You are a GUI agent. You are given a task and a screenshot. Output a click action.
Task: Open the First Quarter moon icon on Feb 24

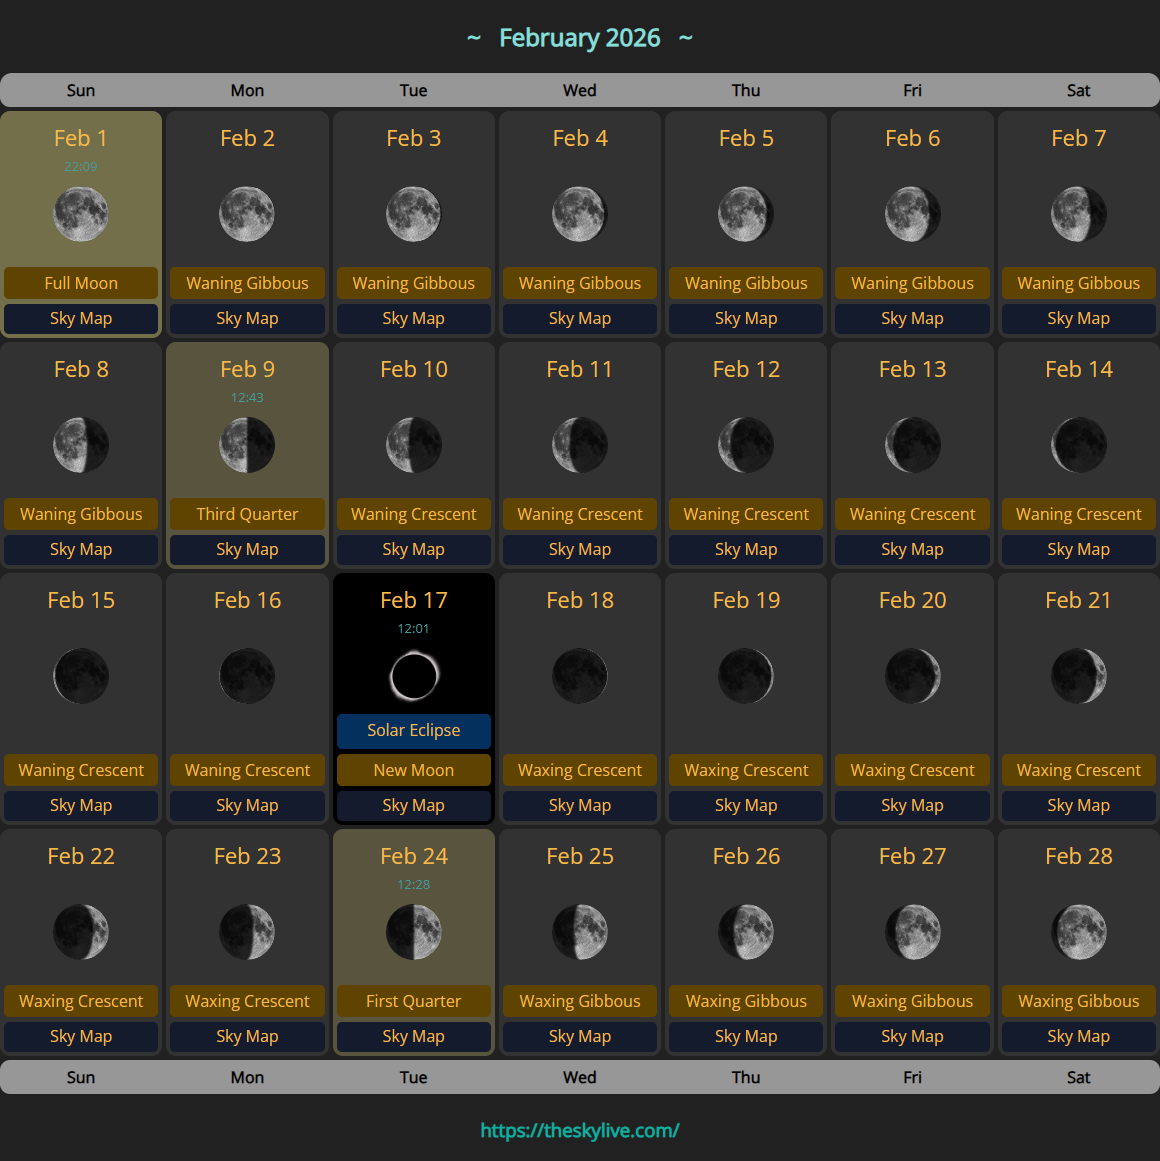click(413, 931)
